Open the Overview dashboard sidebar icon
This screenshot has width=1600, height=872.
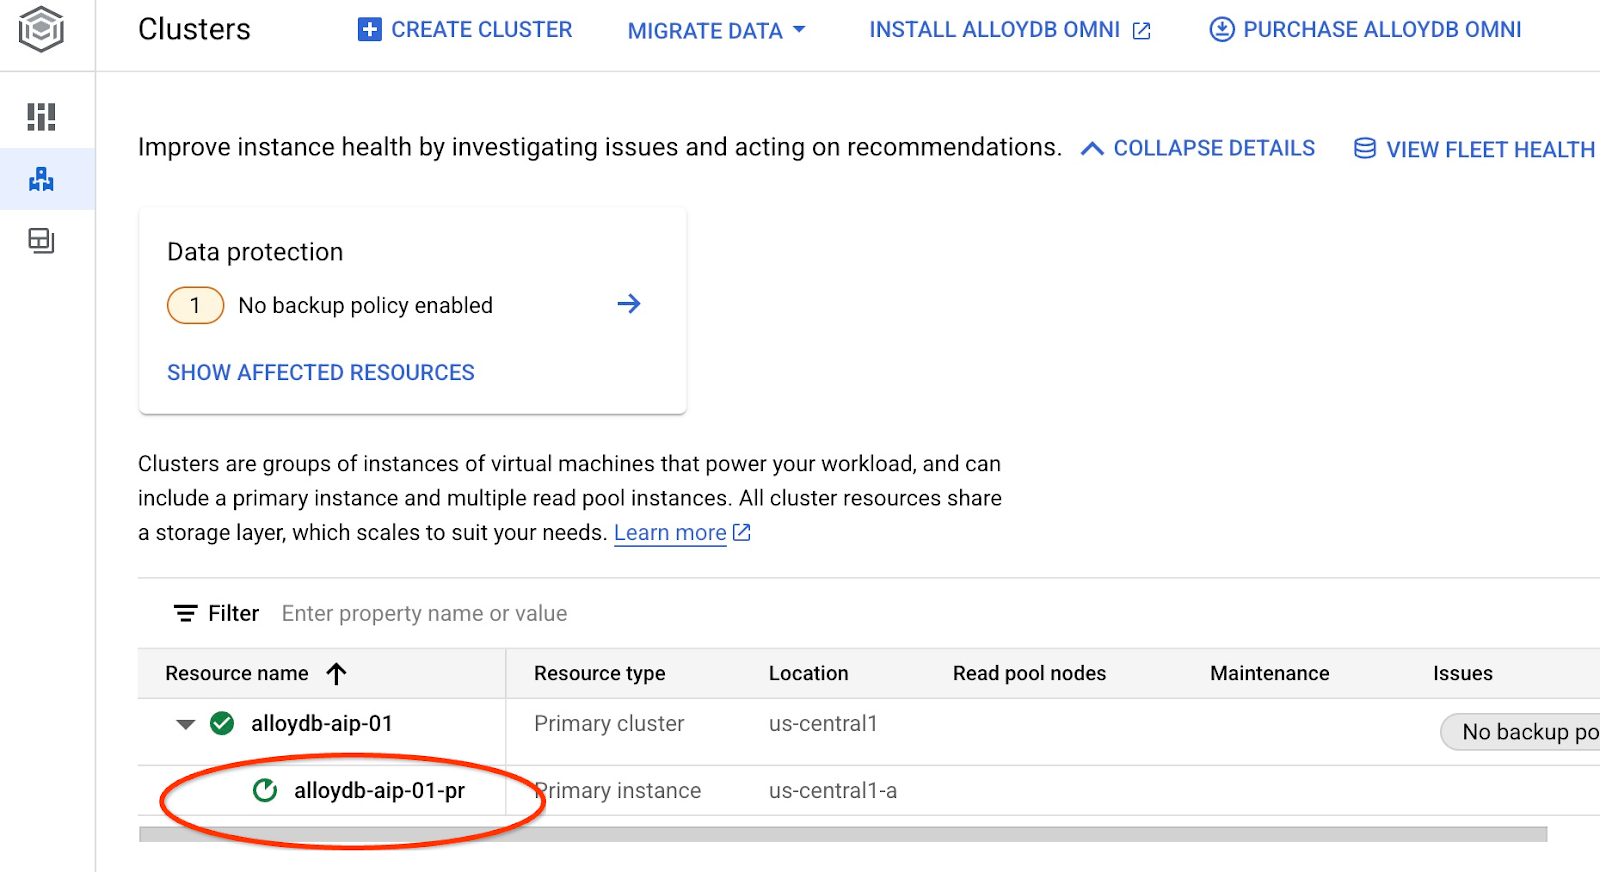[x=41, y=117]
